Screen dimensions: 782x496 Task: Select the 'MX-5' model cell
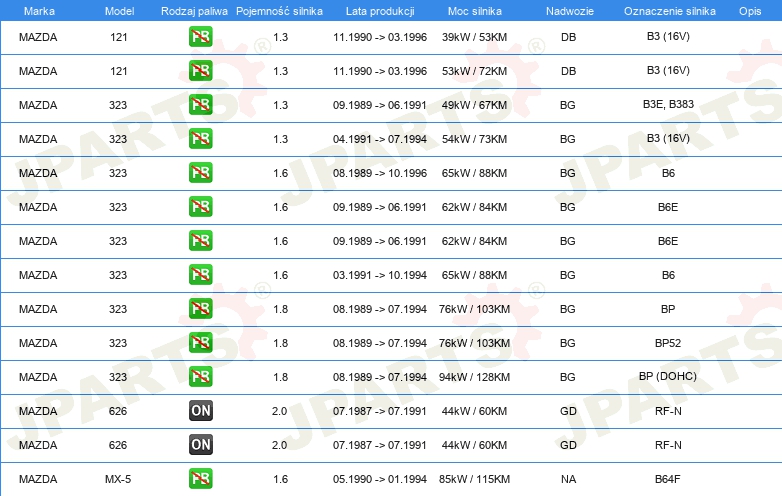pos(118,479)
